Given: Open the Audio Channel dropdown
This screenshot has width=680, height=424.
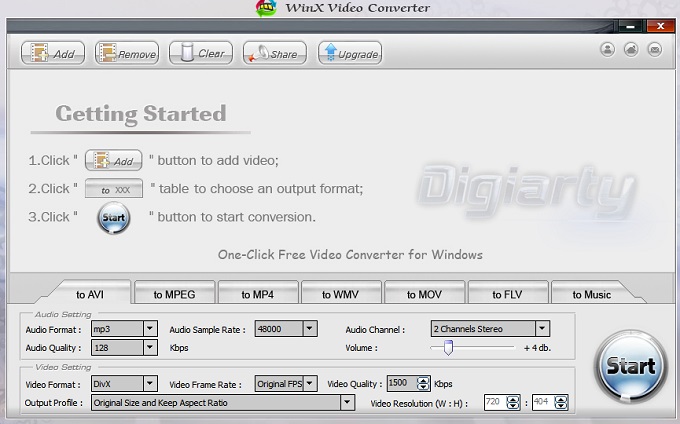Looking at the screenshot, I should 490,329.
